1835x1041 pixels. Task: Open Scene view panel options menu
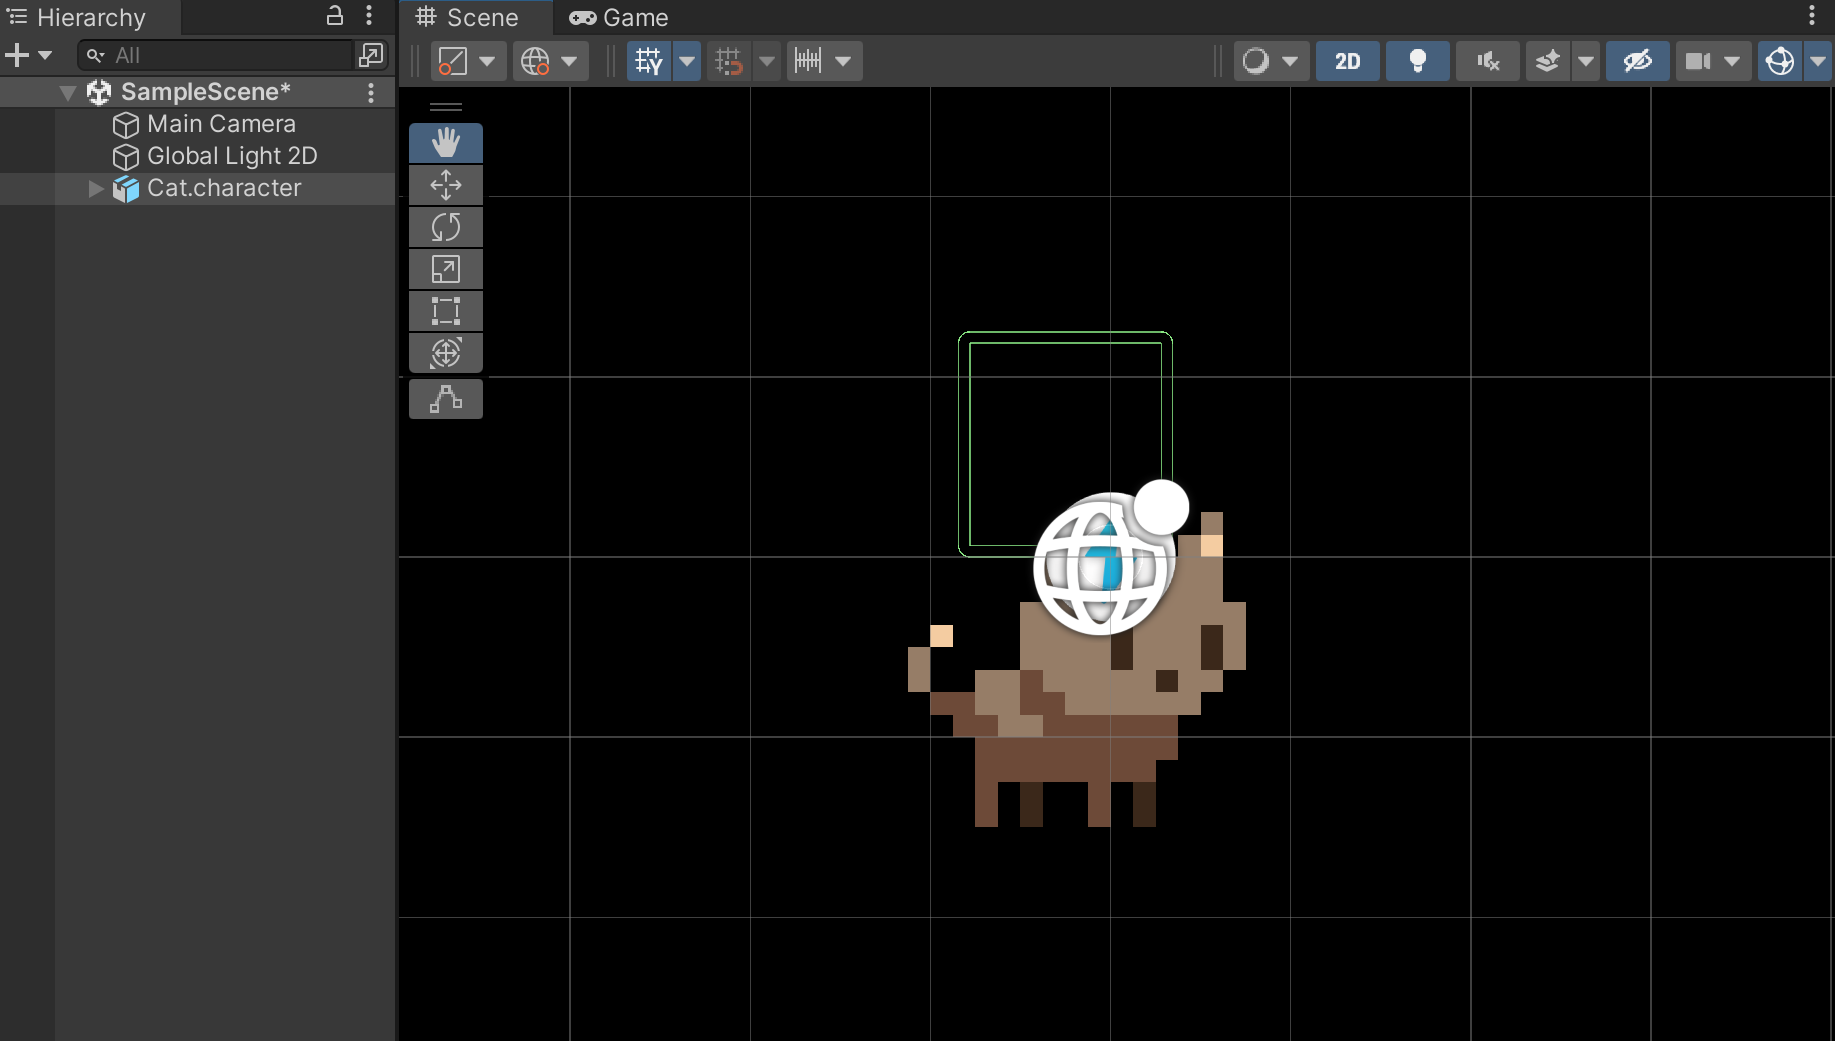point(1812,15)
